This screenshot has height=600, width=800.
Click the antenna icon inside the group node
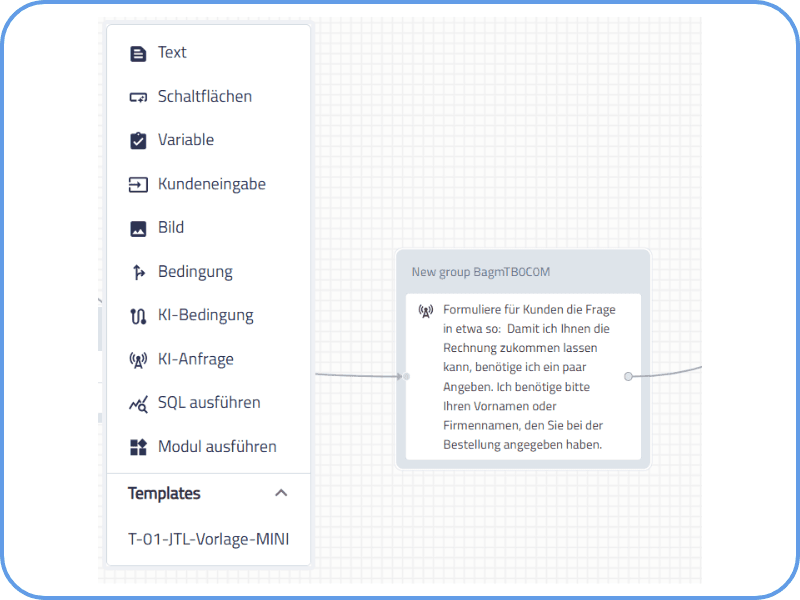click(426, 311)
